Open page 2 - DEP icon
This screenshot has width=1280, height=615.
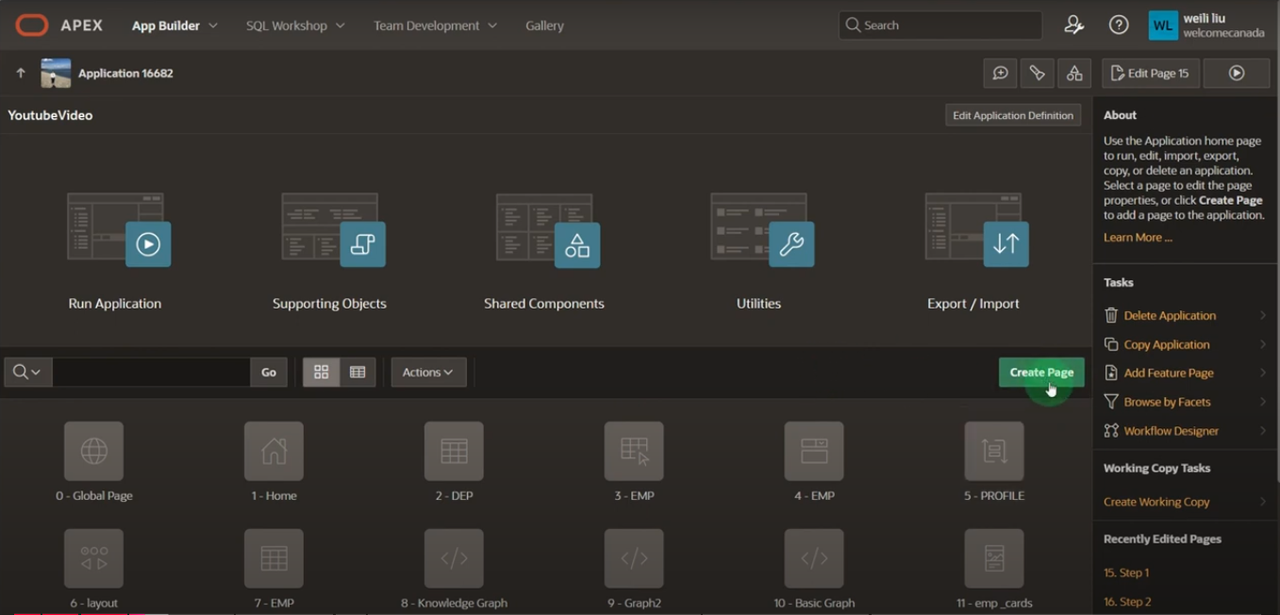(x=454, y=451)
